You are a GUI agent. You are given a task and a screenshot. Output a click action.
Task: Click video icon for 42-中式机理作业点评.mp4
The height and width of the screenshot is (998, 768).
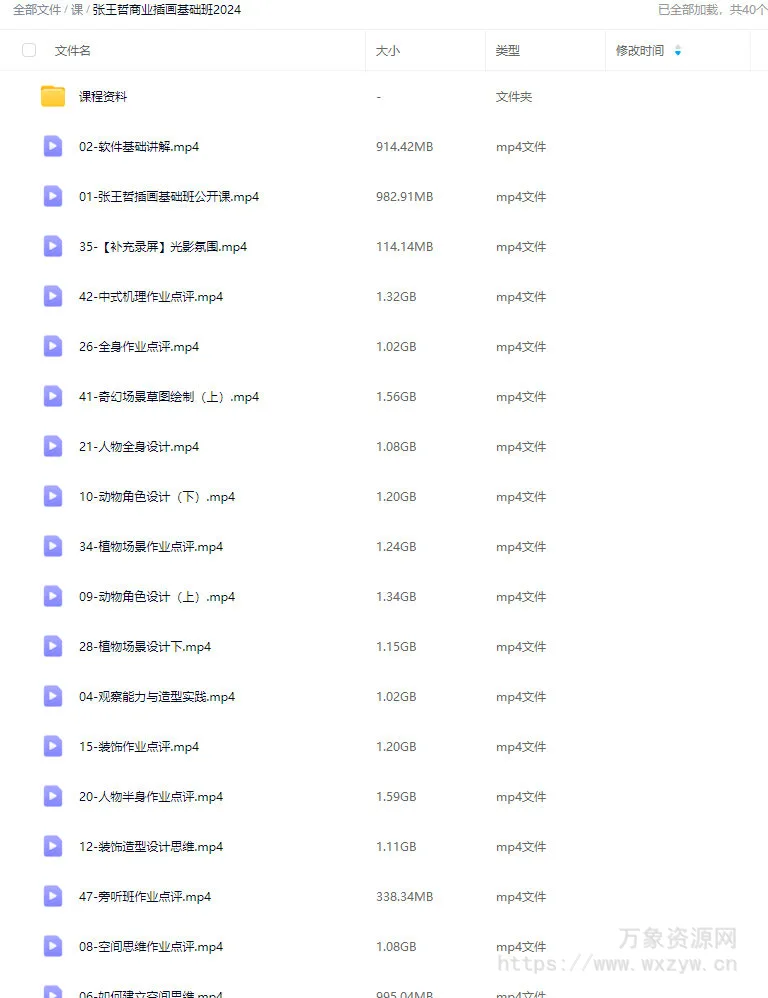(53, 297)
